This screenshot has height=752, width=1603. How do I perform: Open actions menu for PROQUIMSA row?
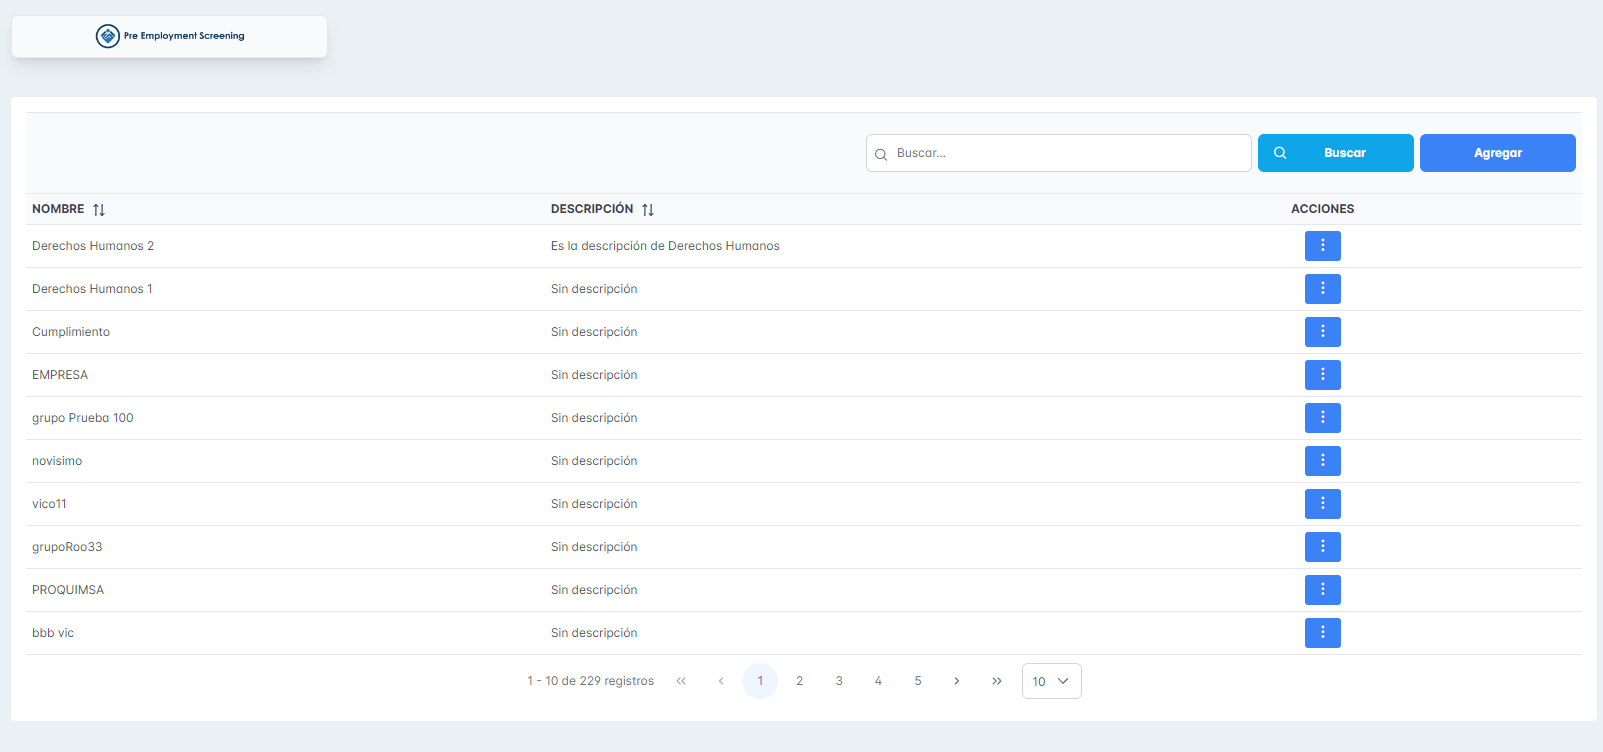1322,590
